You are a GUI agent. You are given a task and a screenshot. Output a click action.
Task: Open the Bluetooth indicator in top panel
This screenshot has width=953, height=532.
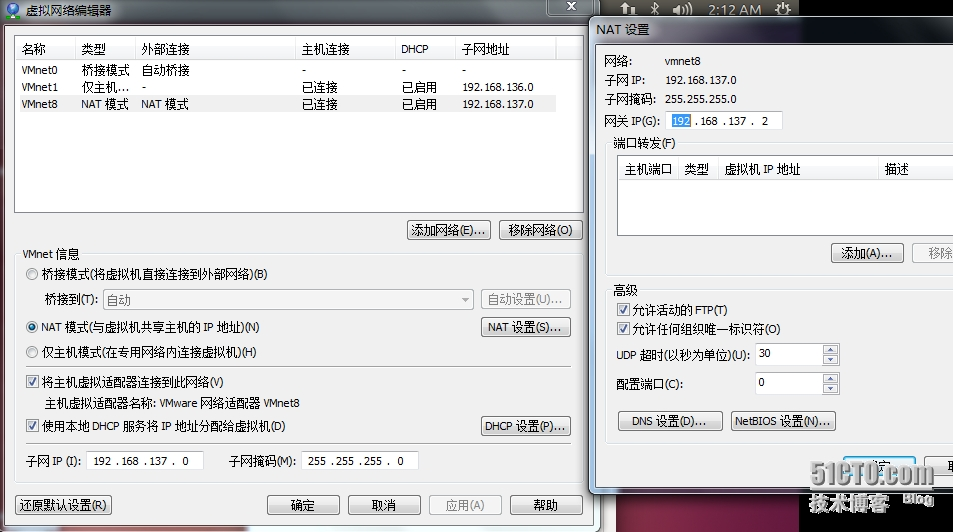pyautogui.click(x=655, y=9)
